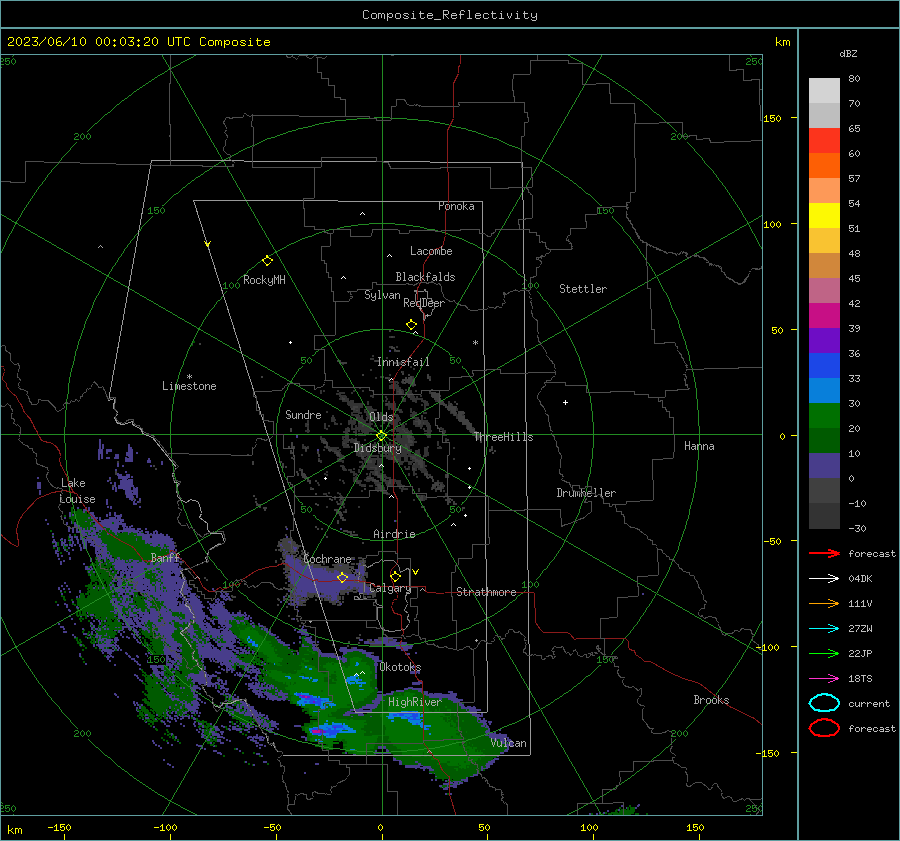Screen dimensions: 900x841
Task: Click the Ponoka city label
Action: tap(456, 206)
